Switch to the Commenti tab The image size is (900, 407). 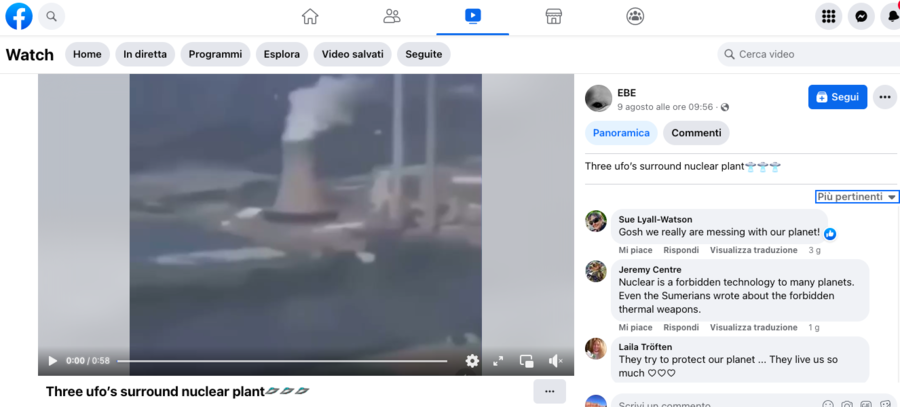coord(696,133)
